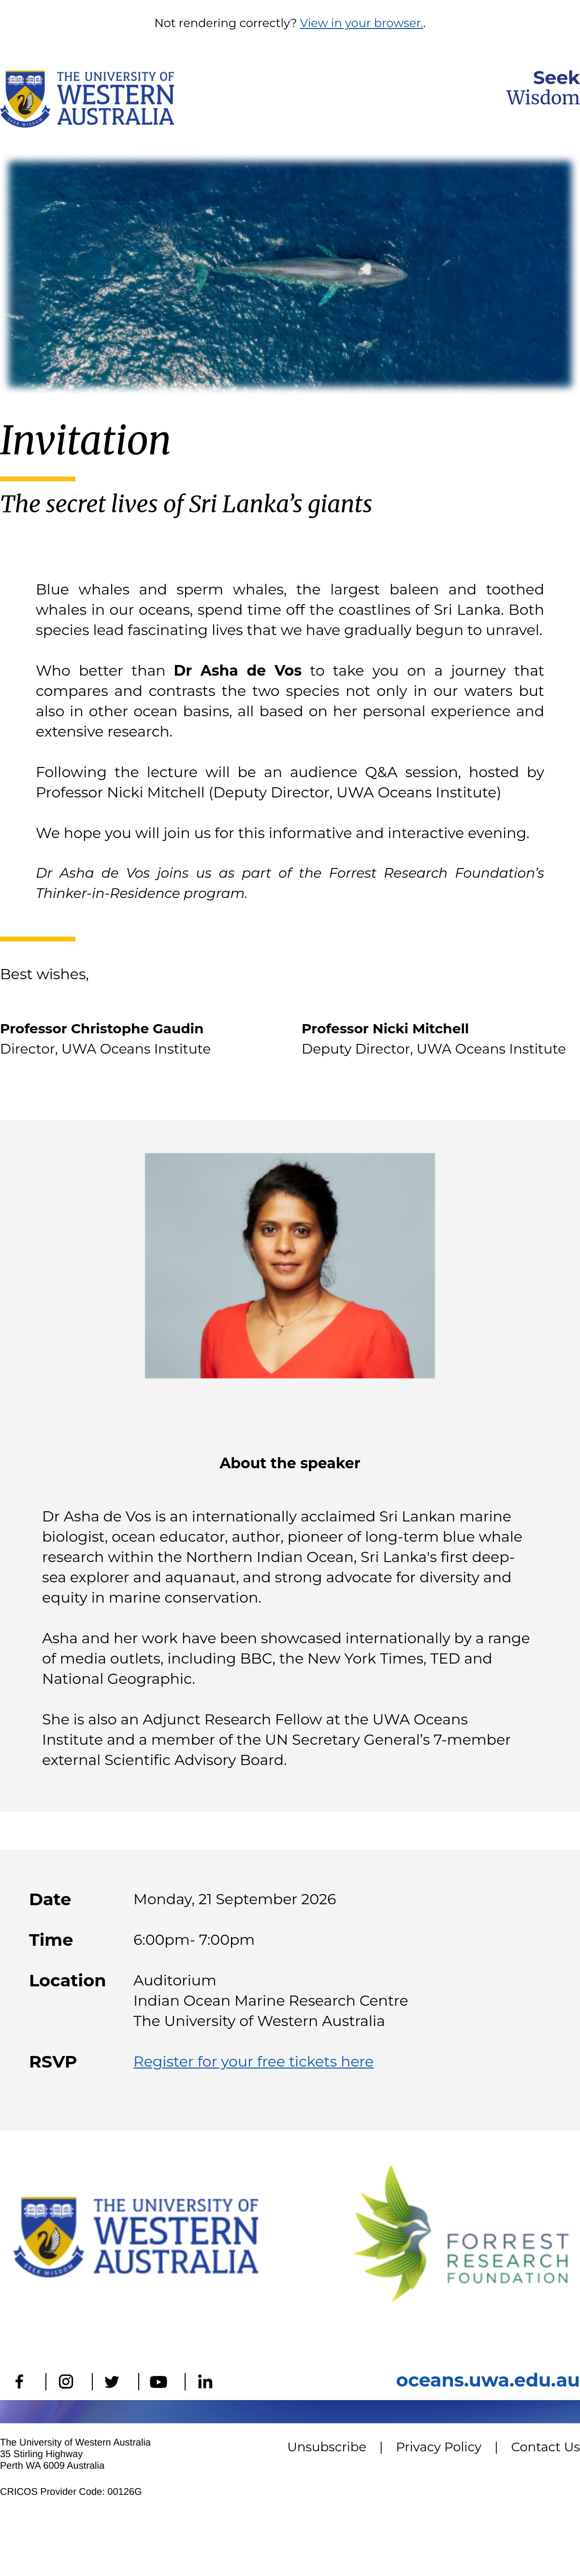Screen dimensions: 580x2576
Task: Click the blue whale aerial banner image
Action: [290, 274]
